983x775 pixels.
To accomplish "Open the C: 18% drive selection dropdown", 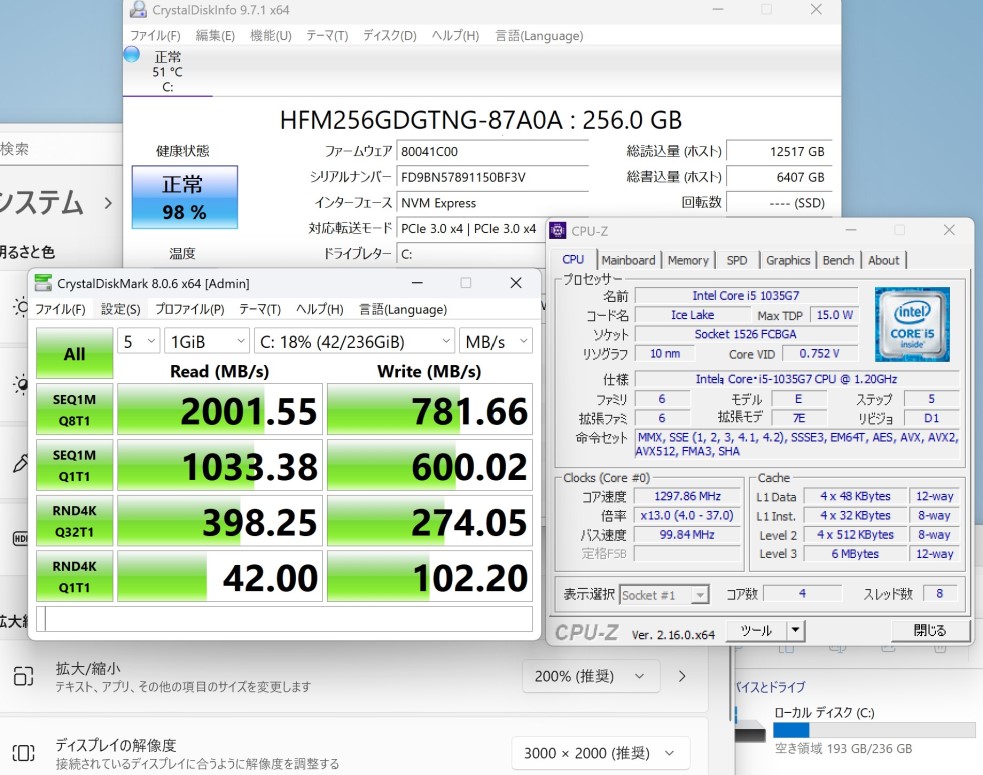I will click(x=354, y=342).
